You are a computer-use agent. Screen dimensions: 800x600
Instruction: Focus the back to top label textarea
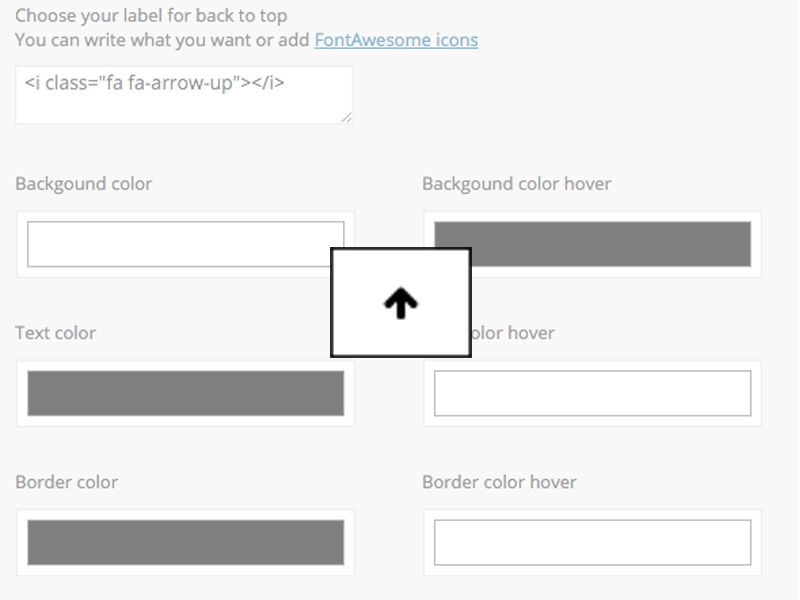coord(184,95)
